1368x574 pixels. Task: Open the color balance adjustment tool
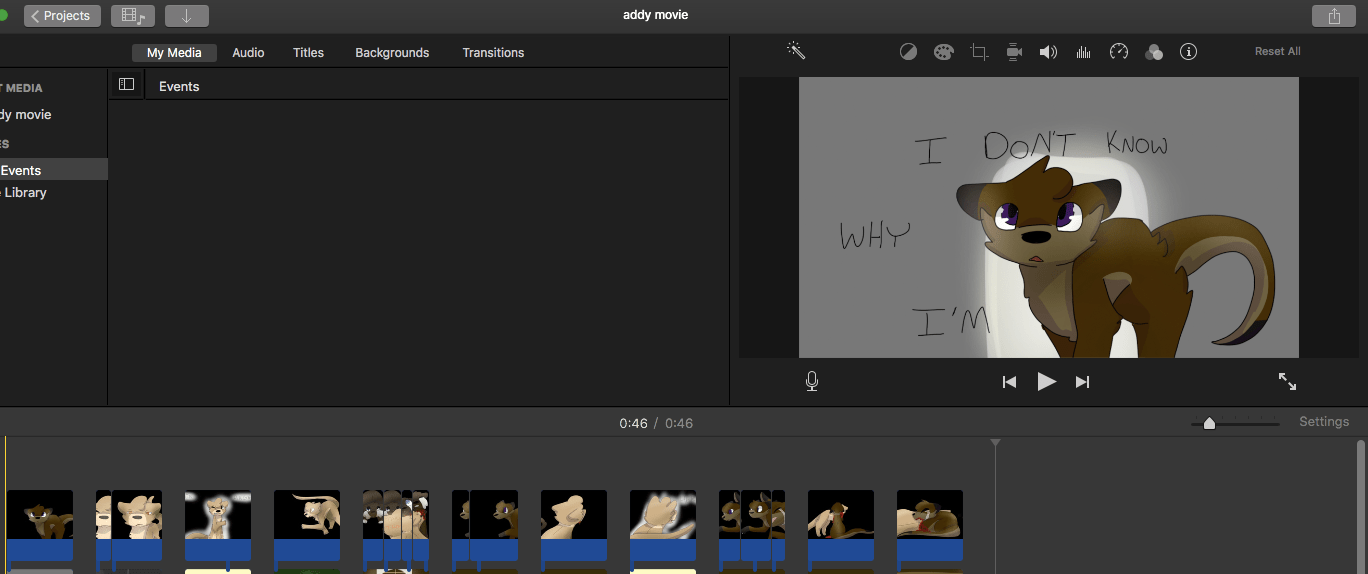[x=908, y=52]
